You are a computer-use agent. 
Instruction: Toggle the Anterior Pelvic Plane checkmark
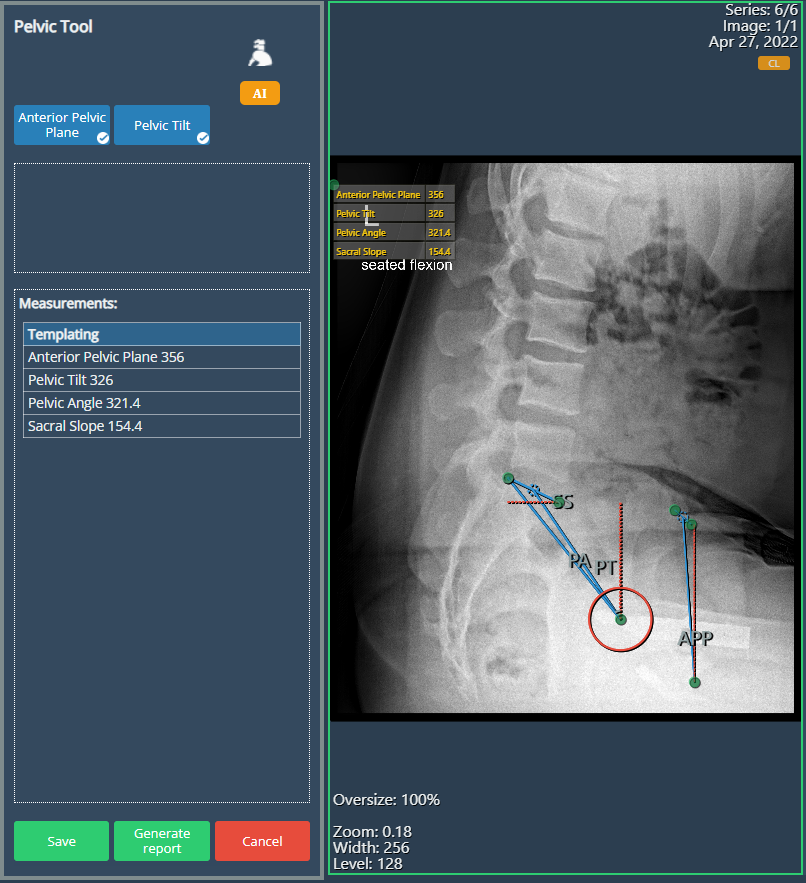pyautogui.click(x=102, y=138)
